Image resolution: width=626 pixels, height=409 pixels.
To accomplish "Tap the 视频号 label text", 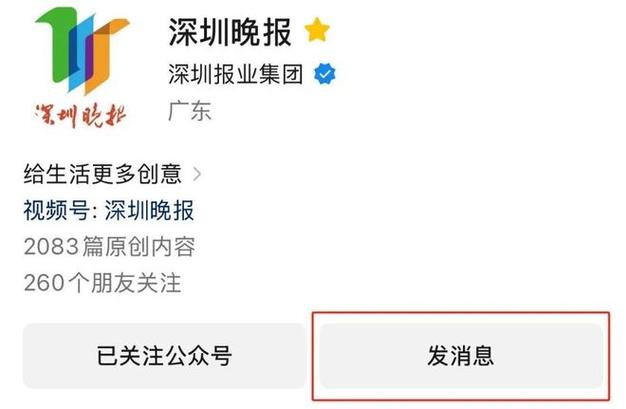I will [x=56, y=210].
